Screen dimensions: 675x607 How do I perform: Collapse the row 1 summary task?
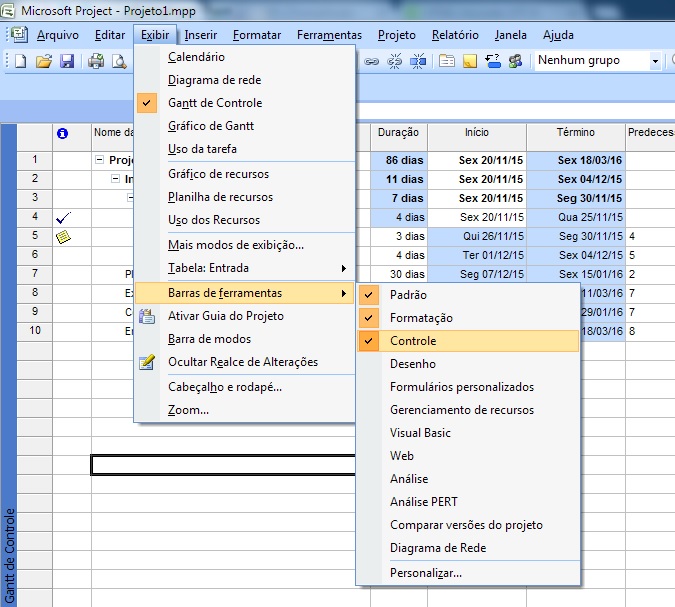point(99,160)
